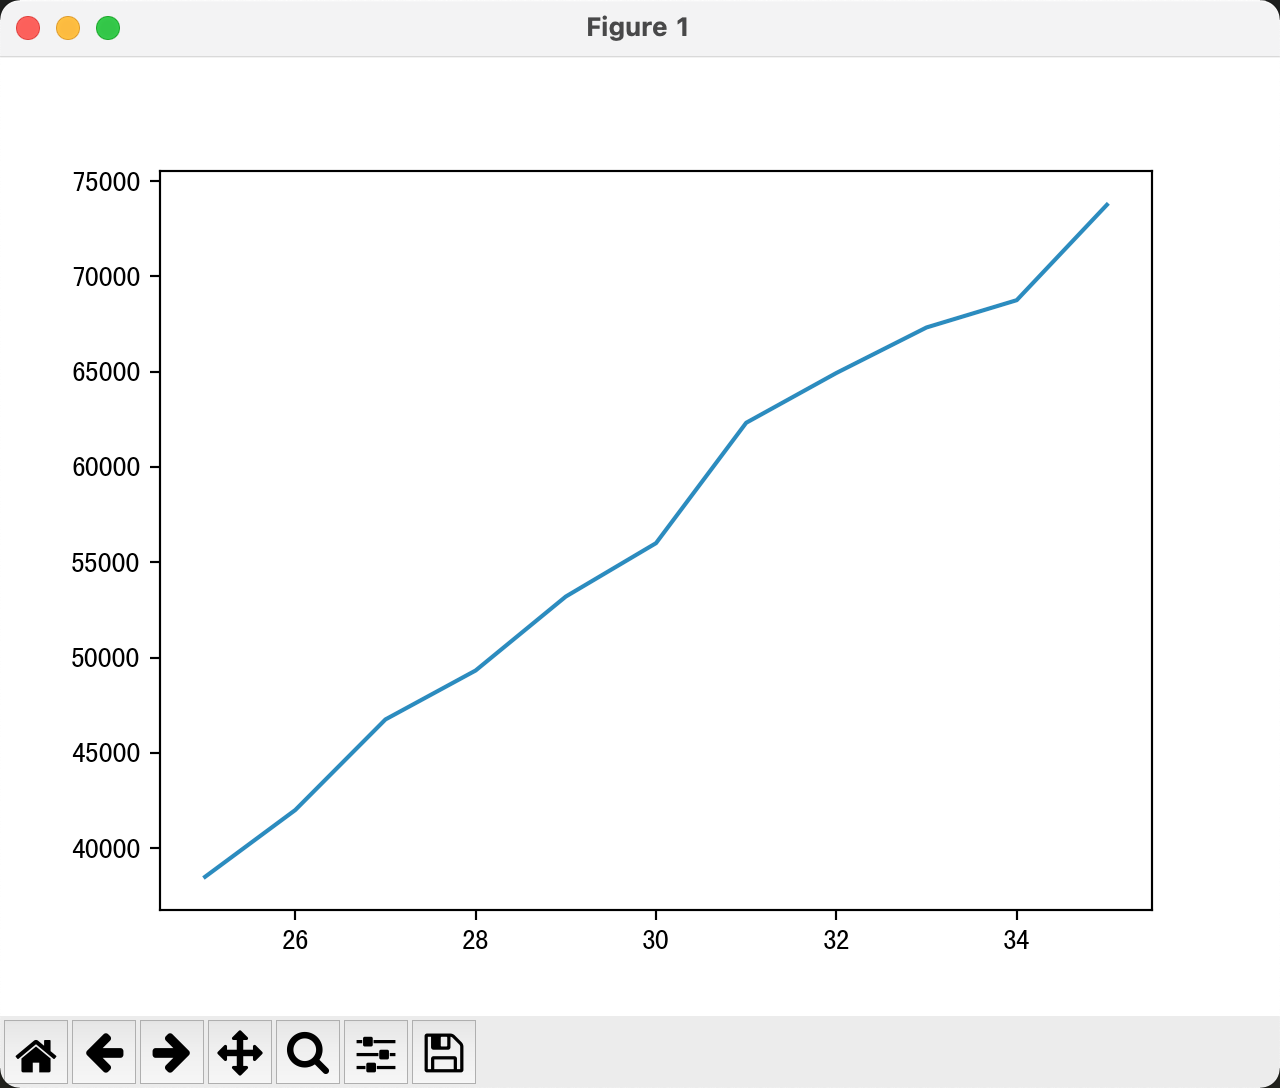Click the 28 x-axis label
This screenshot has width=1280, height=1088.
pos(475,941)
